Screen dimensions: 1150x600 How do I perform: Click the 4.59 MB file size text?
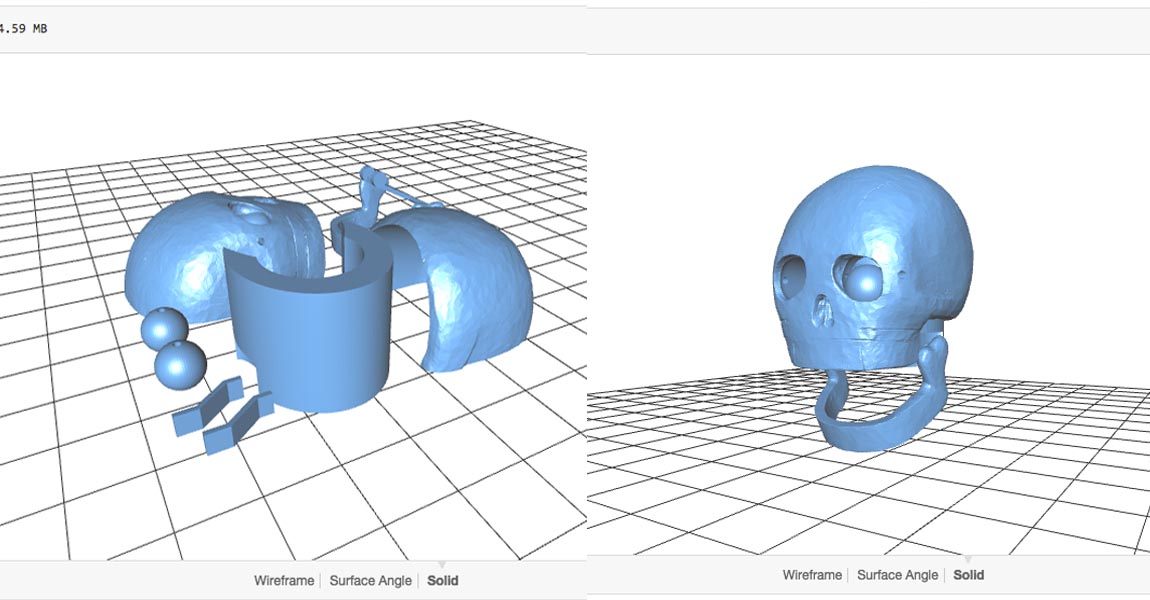[x=24, y=29]
